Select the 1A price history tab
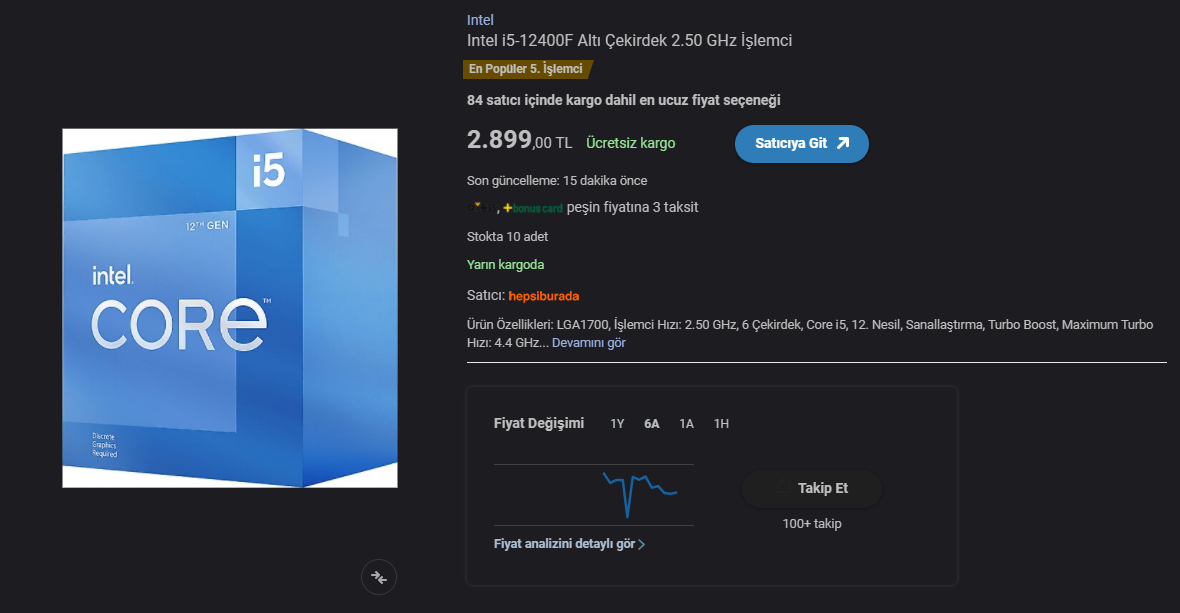The image size is (1180, 613). (x=686, y=424)
